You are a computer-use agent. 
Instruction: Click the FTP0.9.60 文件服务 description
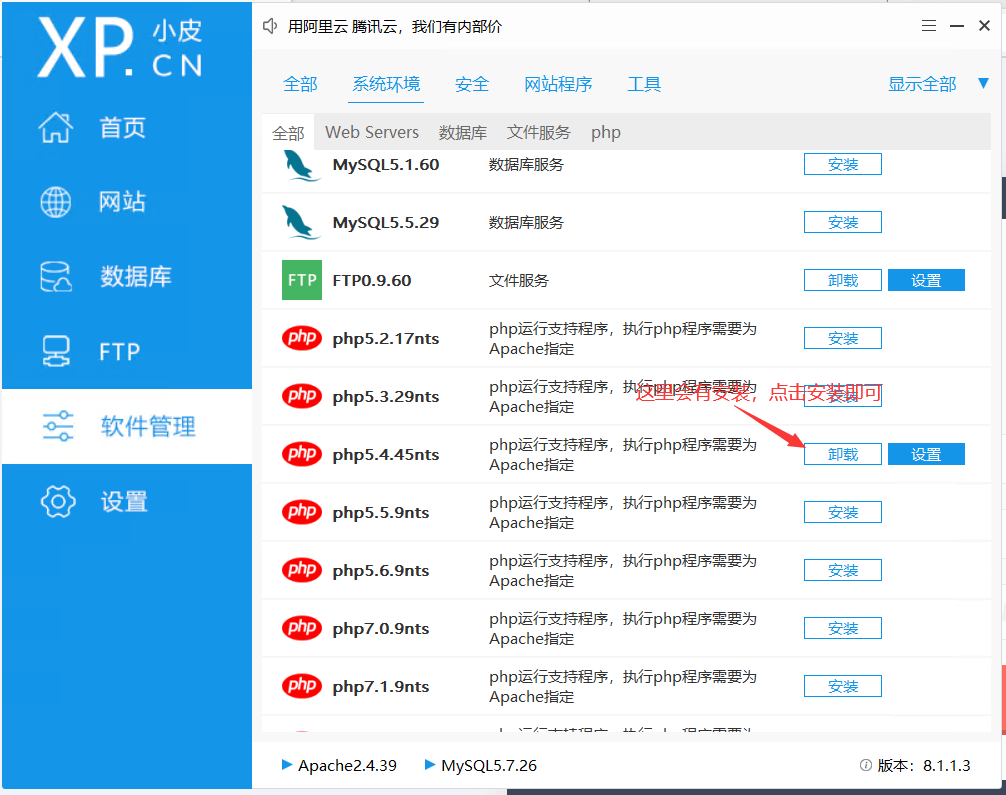click(x=518, y=280)
